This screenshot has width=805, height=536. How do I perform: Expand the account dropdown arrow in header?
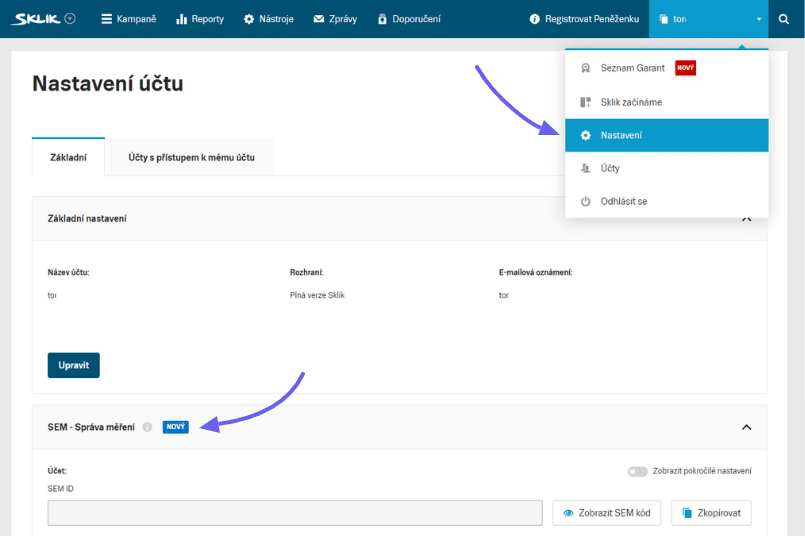click(758, 19)
